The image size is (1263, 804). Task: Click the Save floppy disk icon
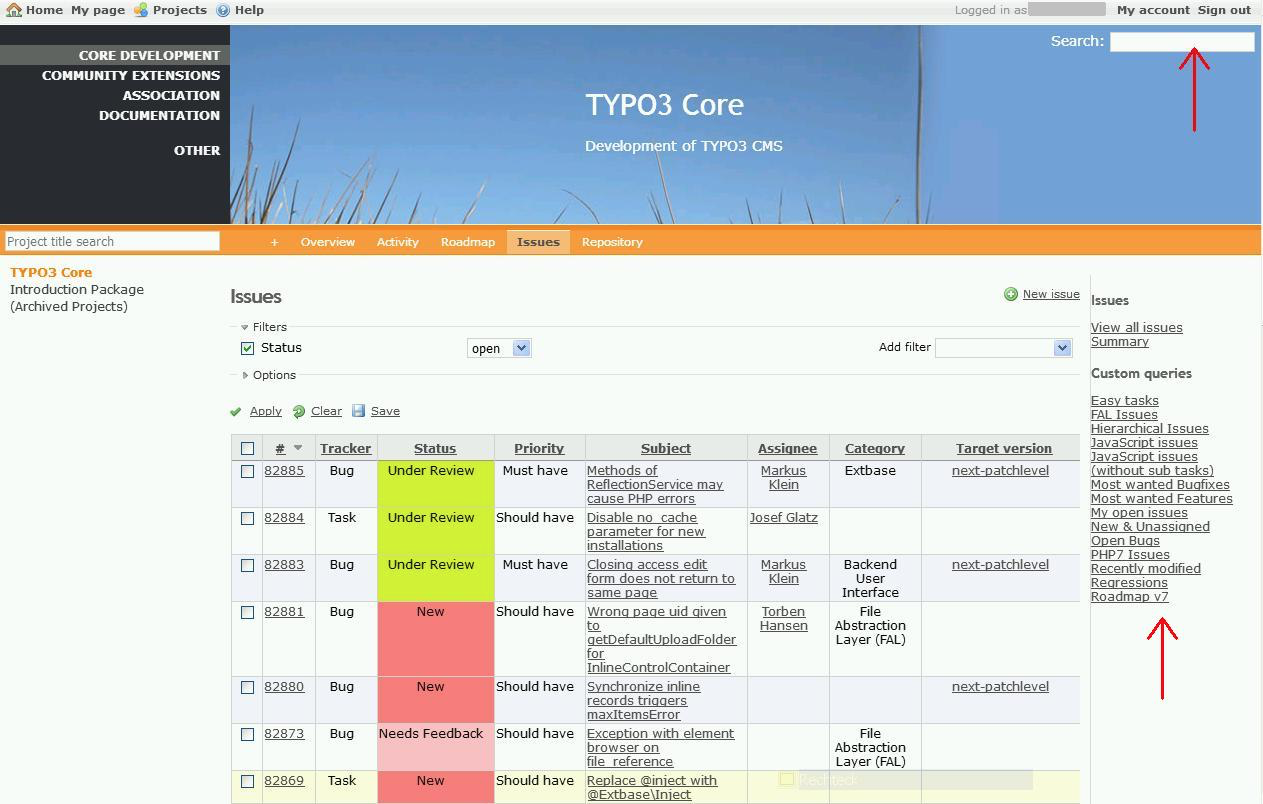click(x=359, y=411)
